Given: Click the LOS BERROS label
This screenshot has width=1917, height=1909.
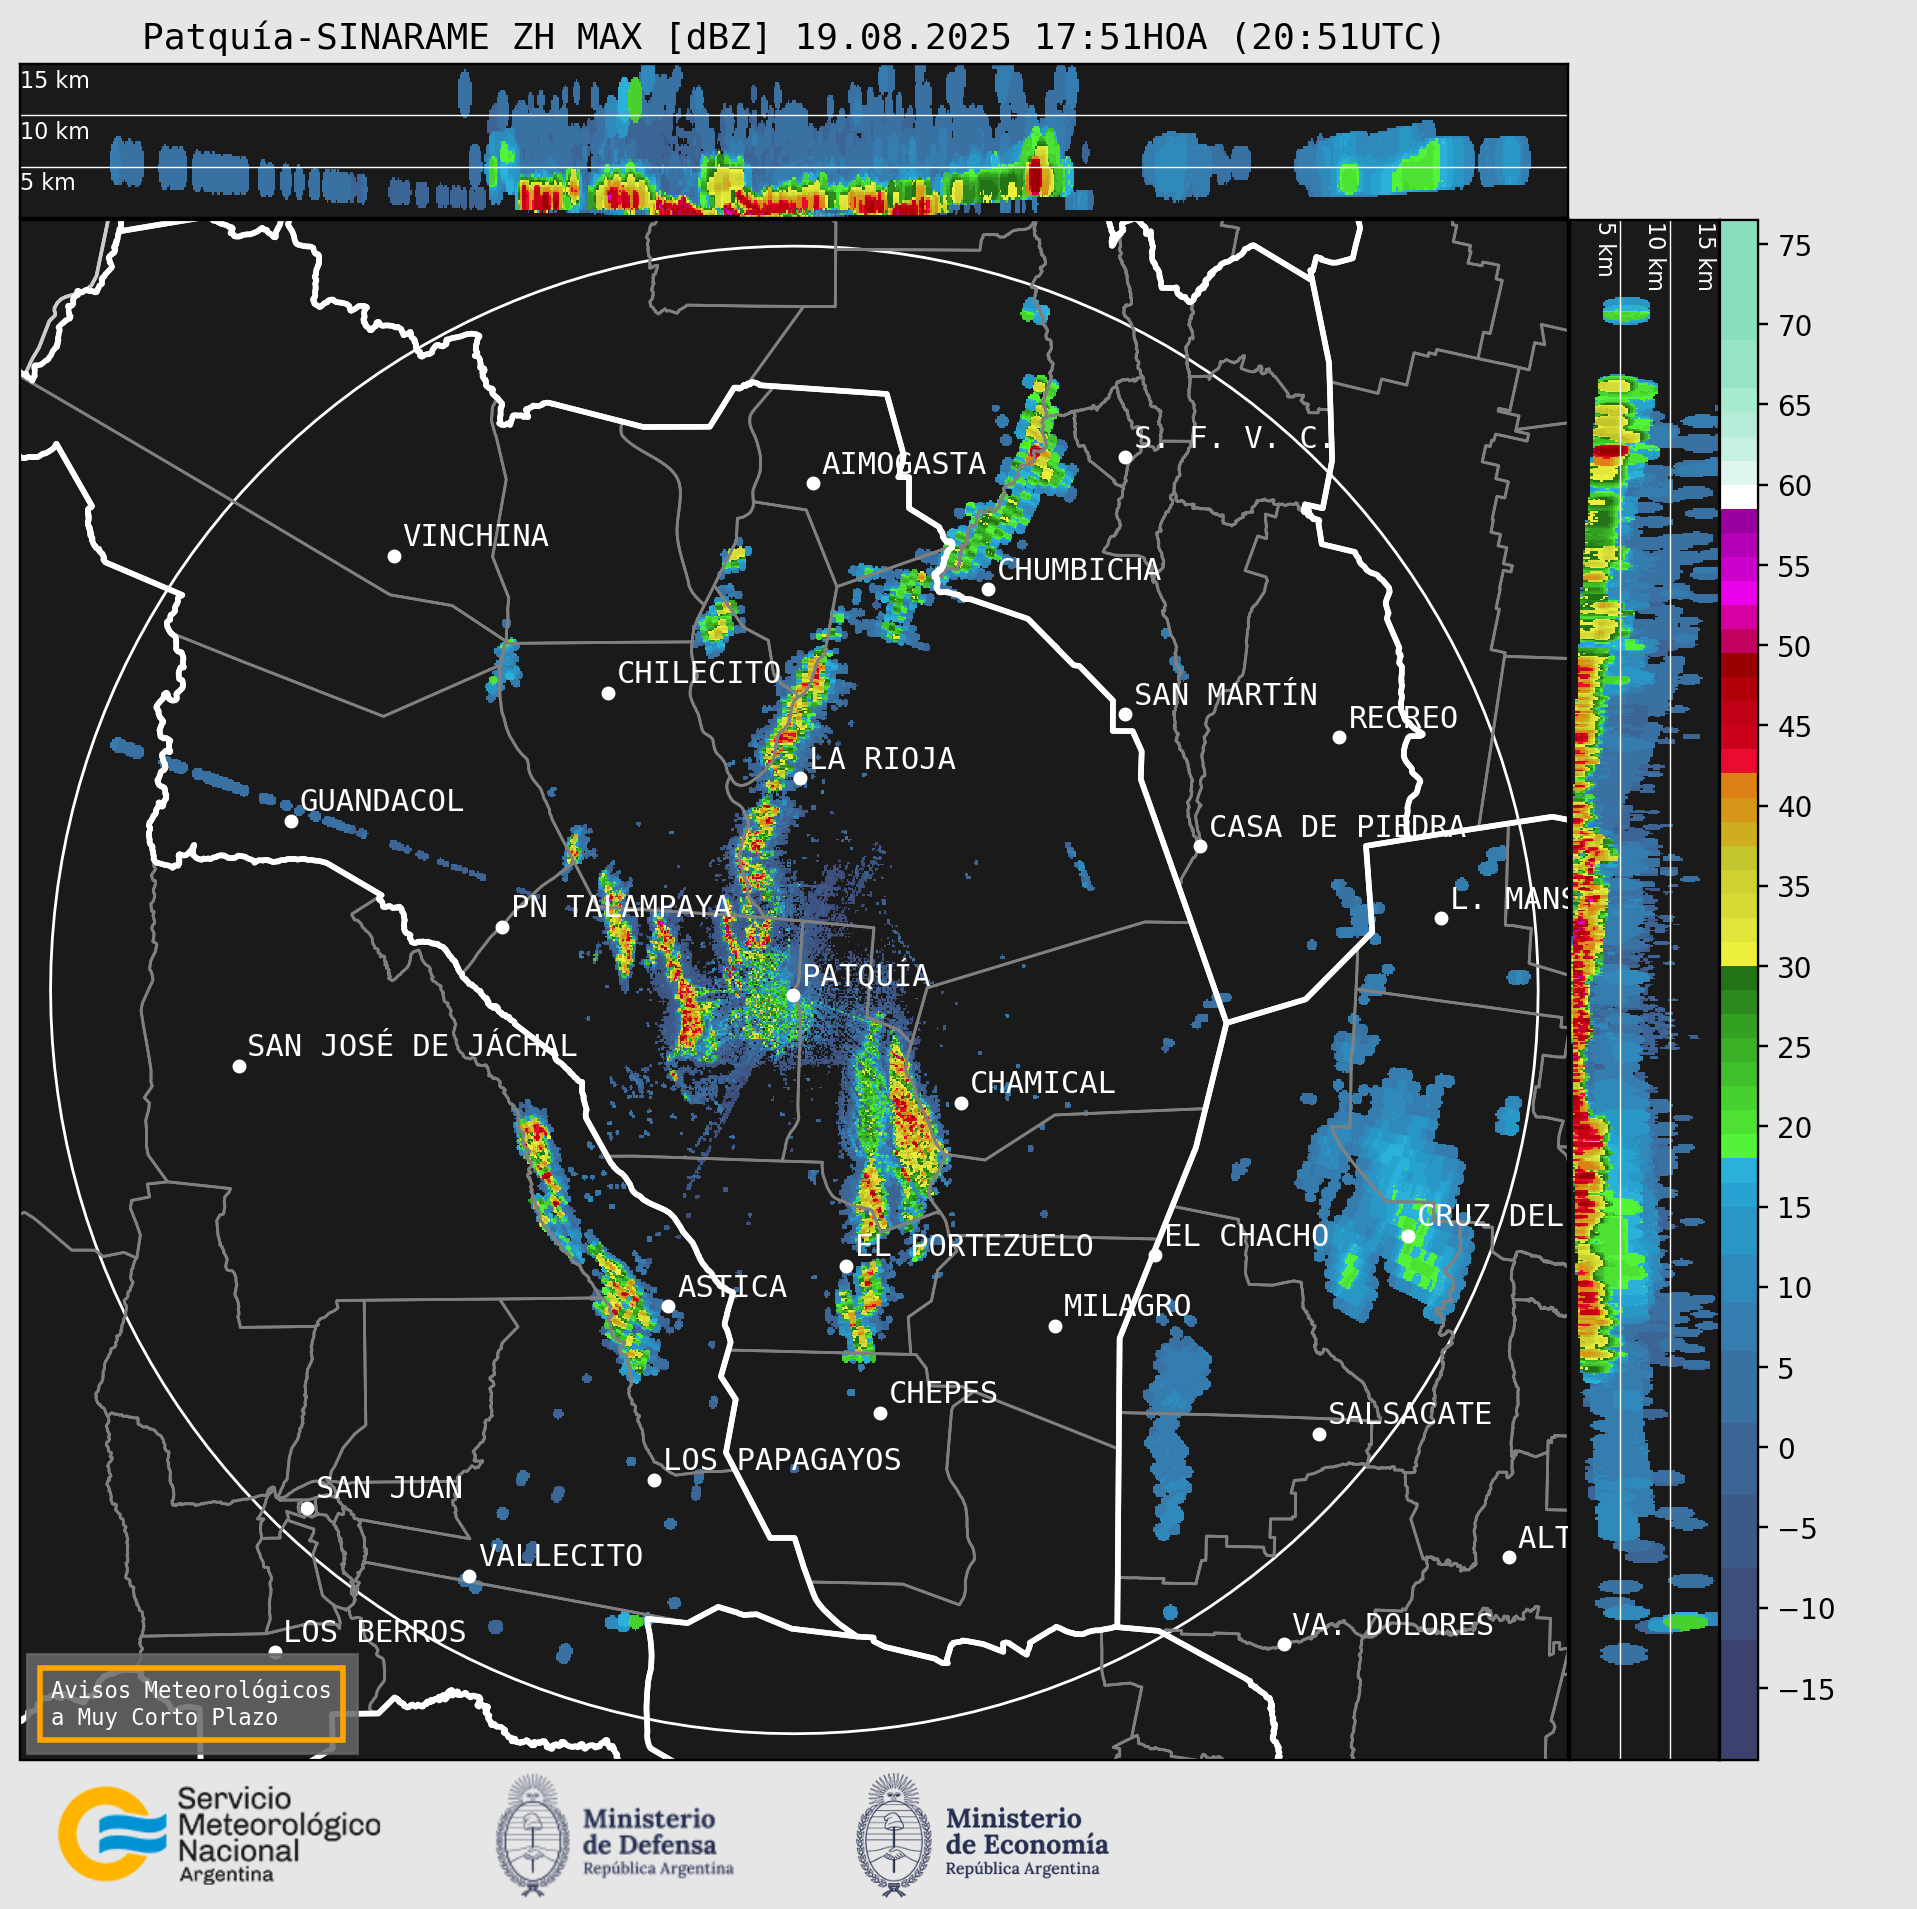Looking at the screenshot, I should [375, 1632].
